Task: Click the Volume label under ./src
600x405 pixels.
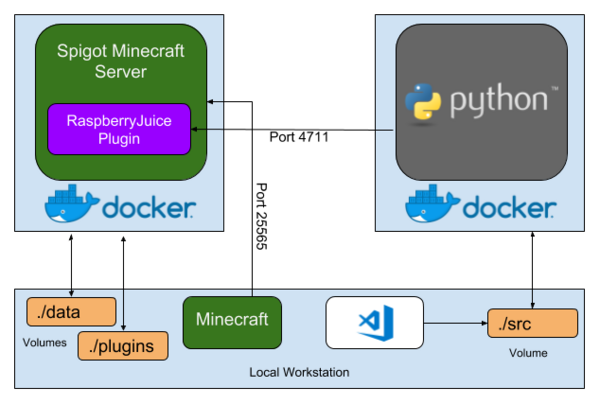Action: click(528, 353)
